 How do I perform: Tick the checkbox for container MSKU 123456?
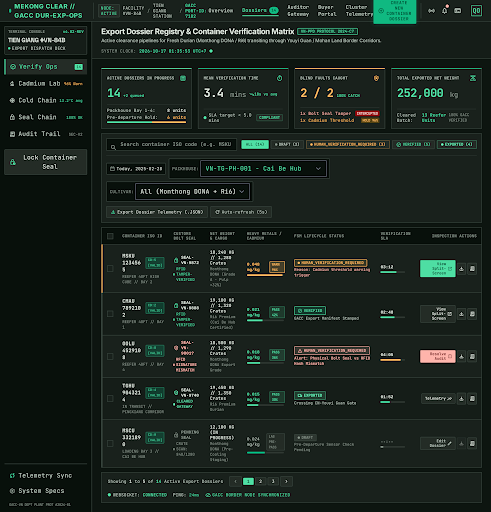point(110,269)
